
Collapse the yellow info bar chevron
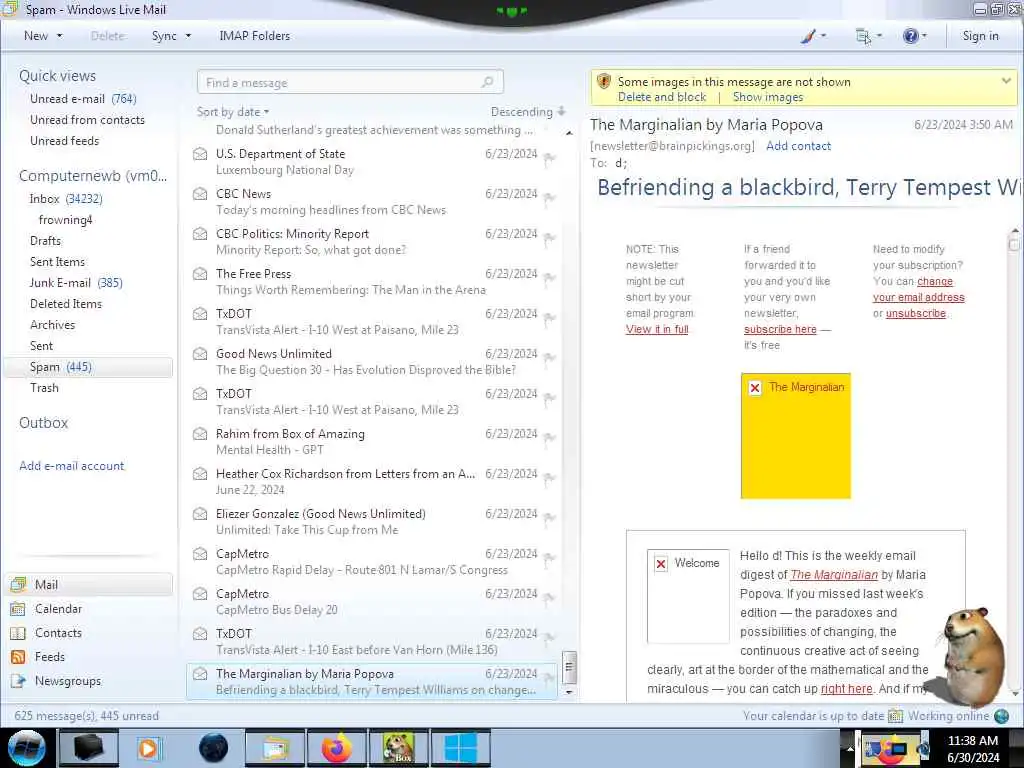(x=1006, y=81)
